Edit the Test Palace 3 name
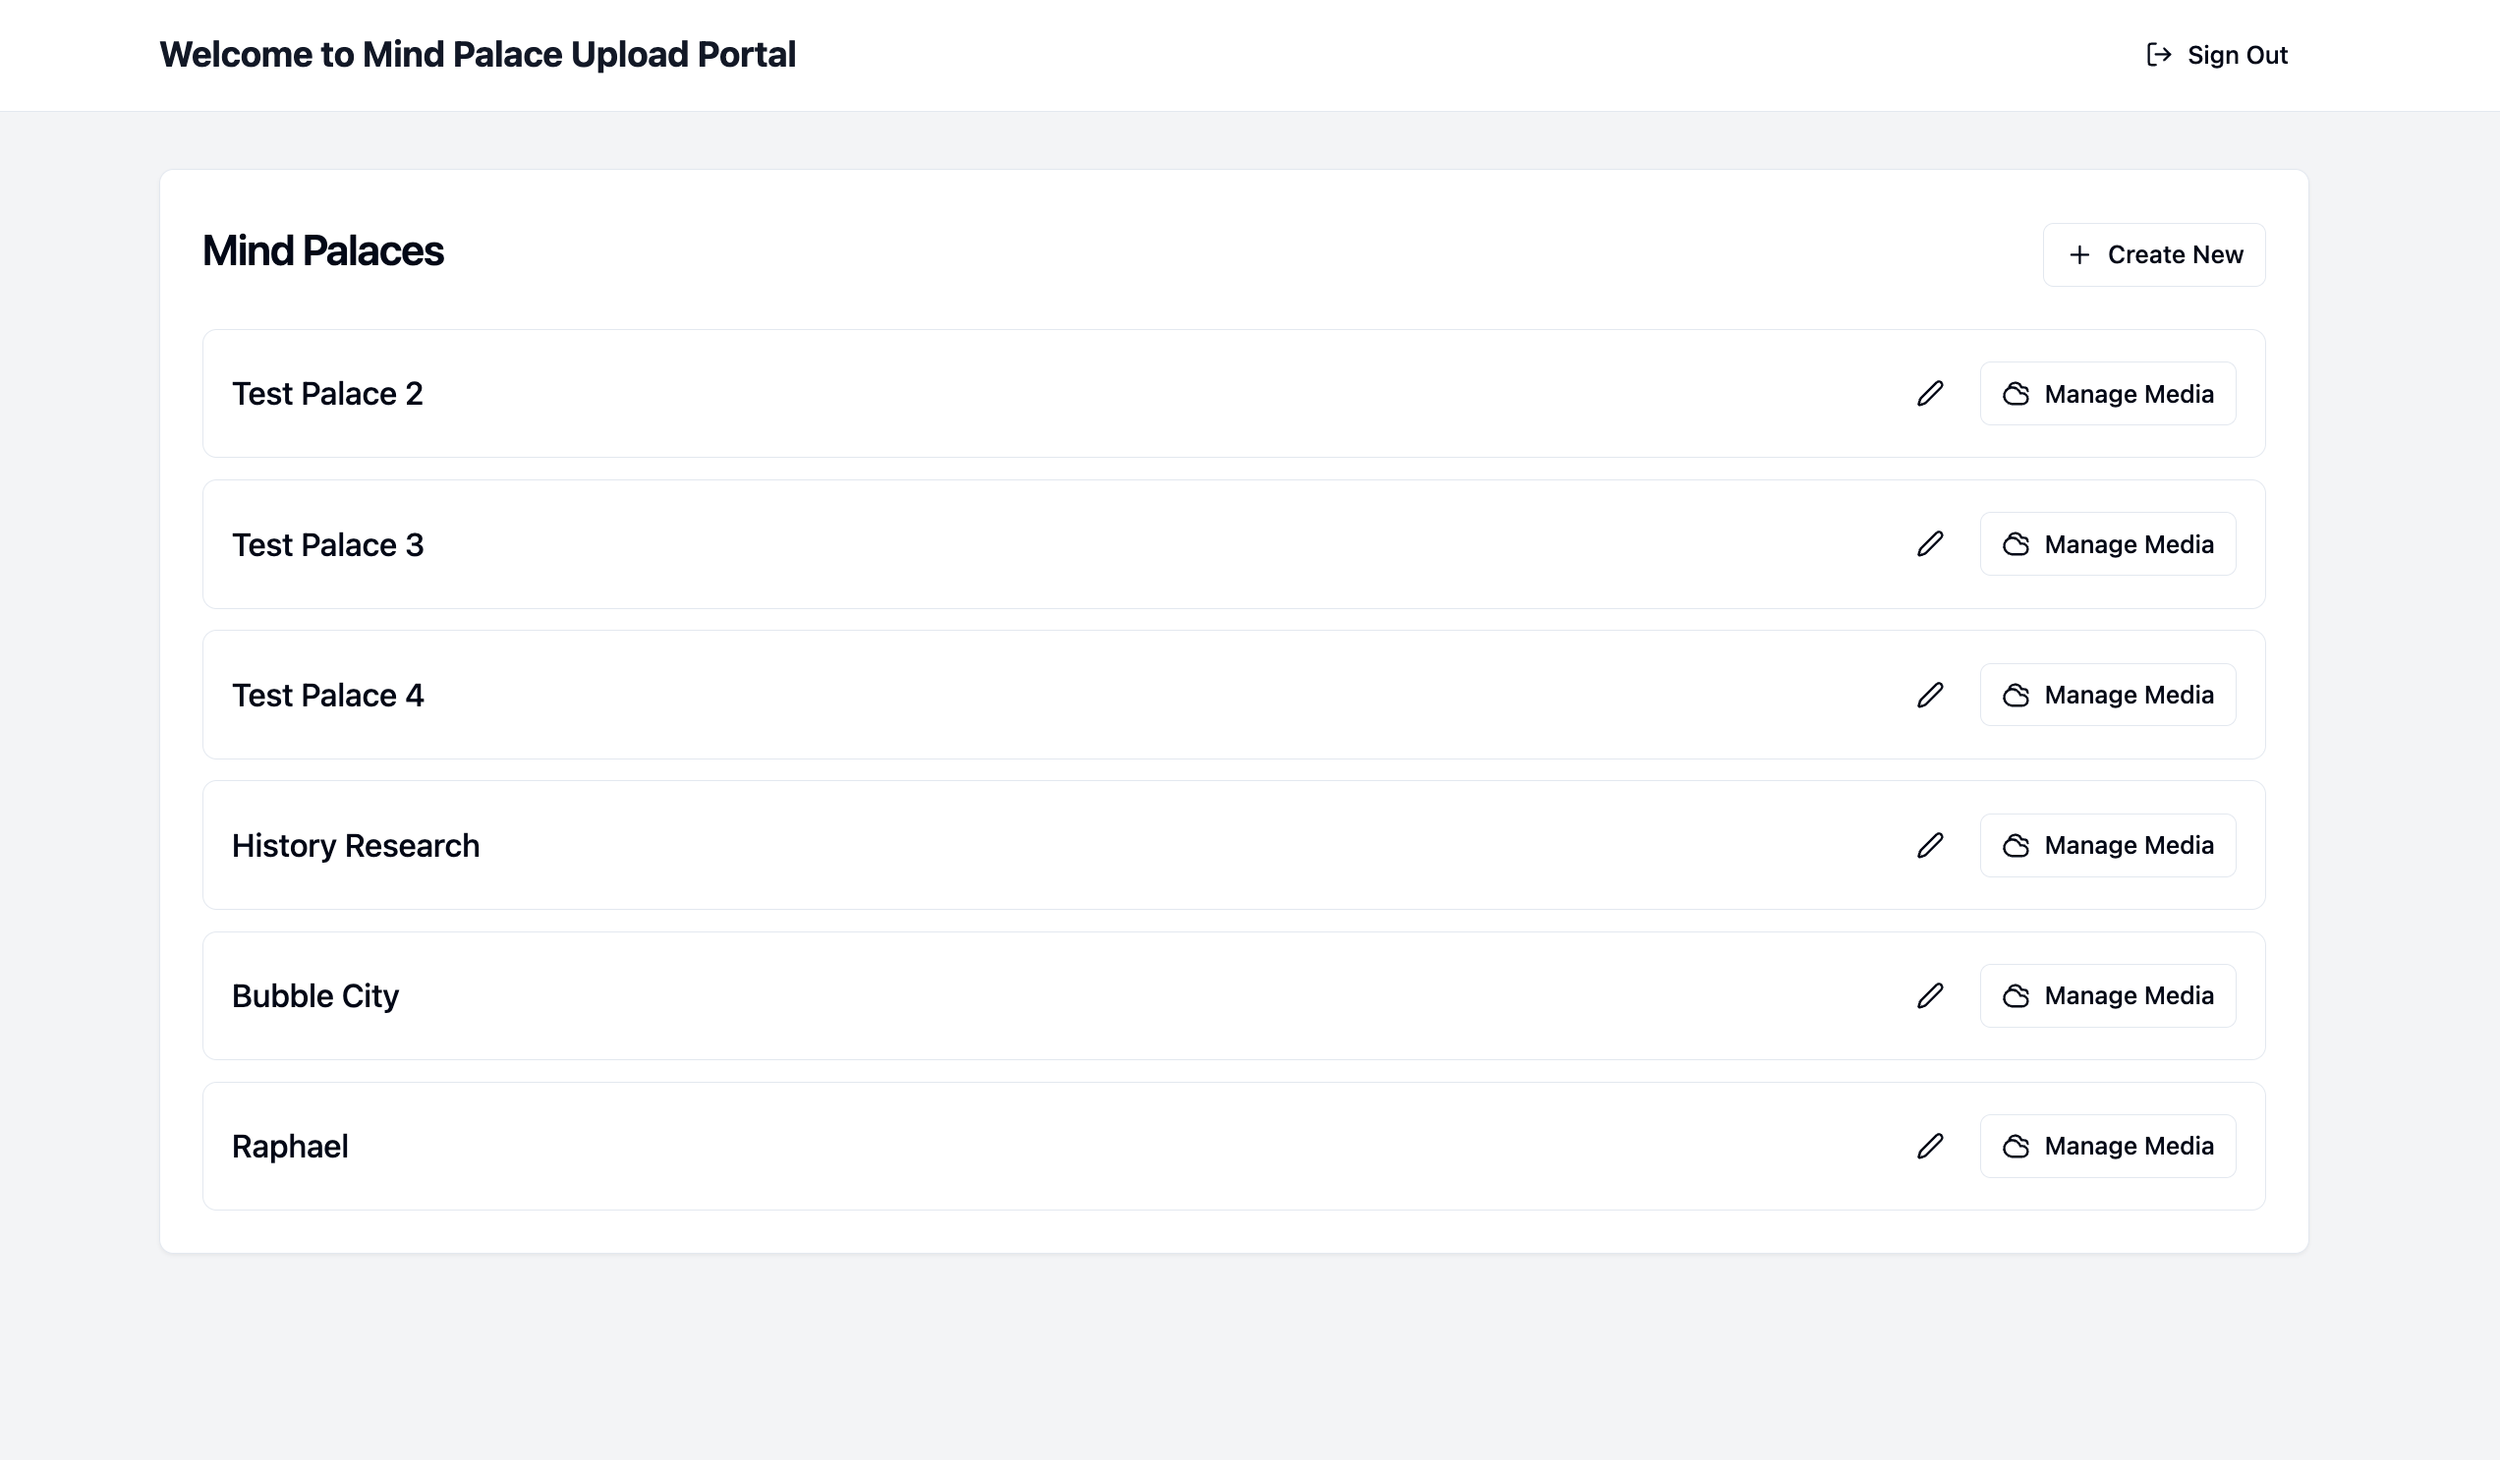This screenshot has width=2500, height=1460. 1930,544
